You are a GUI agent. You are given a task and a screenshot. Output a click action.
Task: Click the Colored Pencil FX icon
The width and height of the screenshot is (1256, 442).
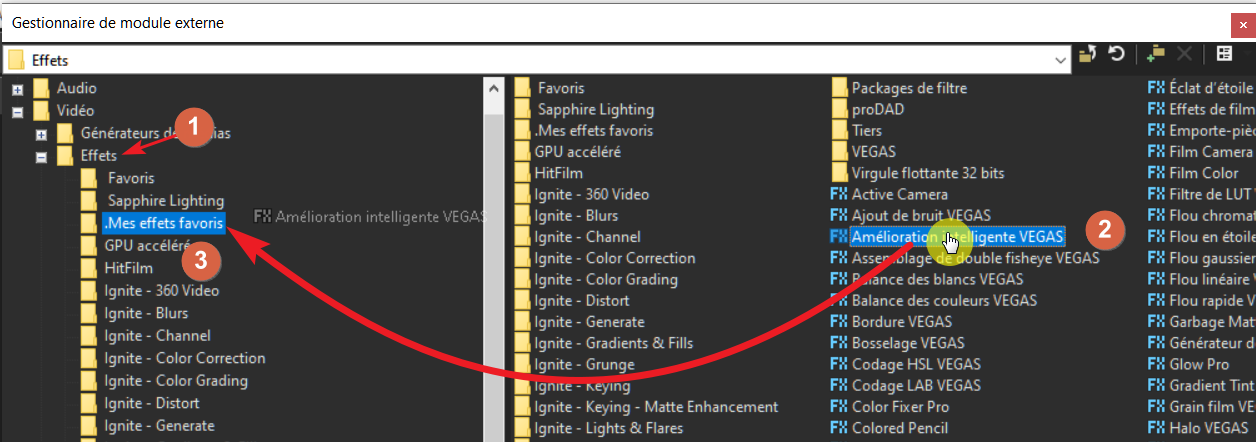[x=839, y=428]
